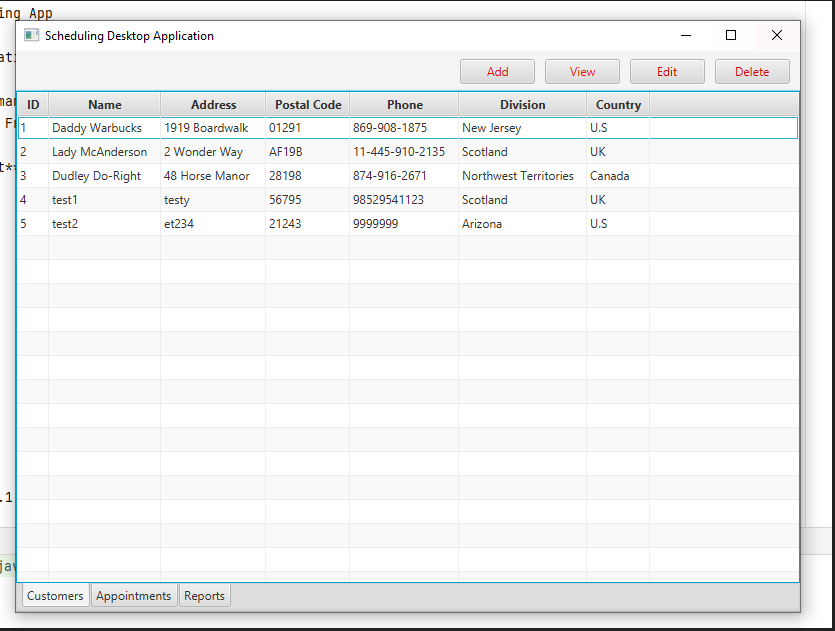Click the Address column header
835x631 pixels.
pos(213,104)
